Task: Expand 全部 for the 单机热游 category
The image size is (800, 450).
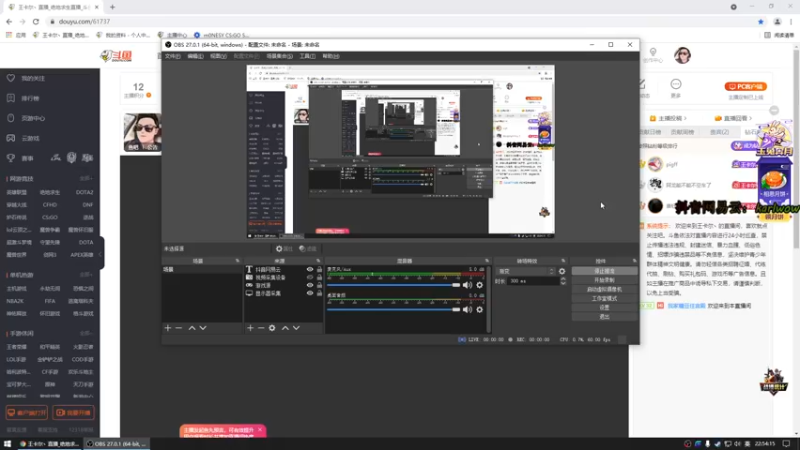Action: coord(86,275)
